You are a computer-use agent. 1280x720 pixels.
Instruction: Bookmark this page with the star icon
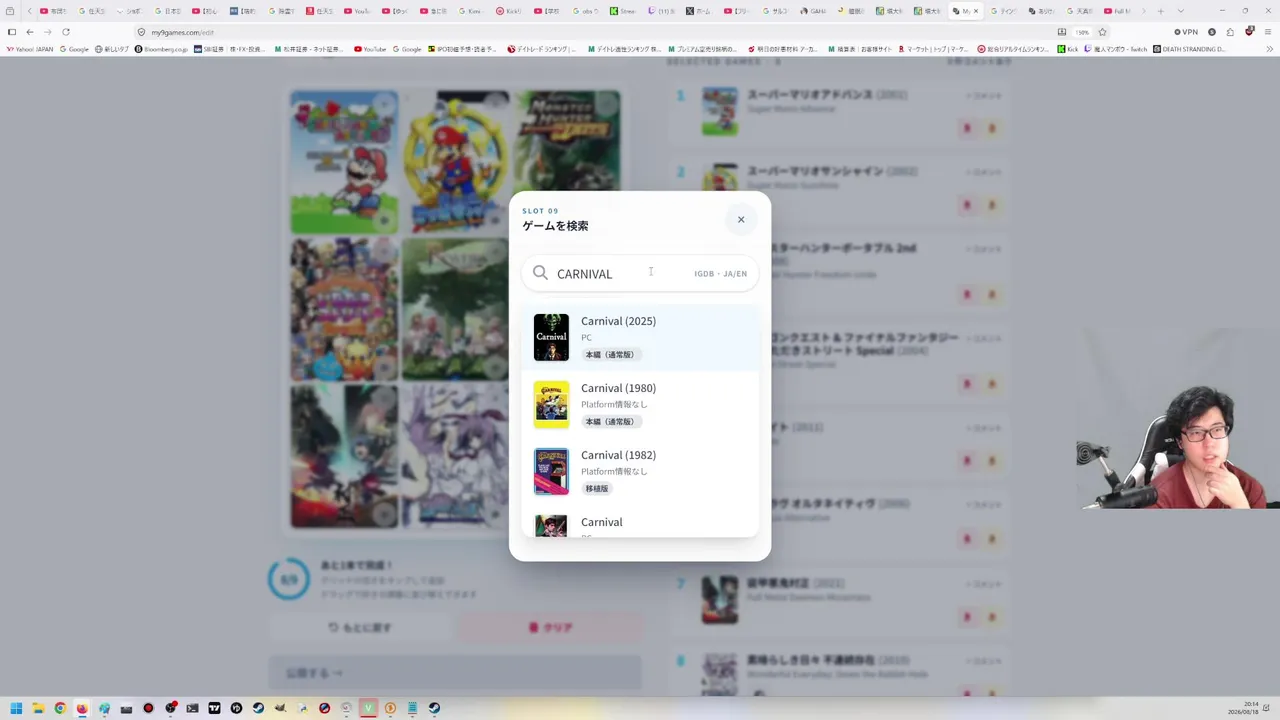pyautogui.click(x=1103, y=32)
